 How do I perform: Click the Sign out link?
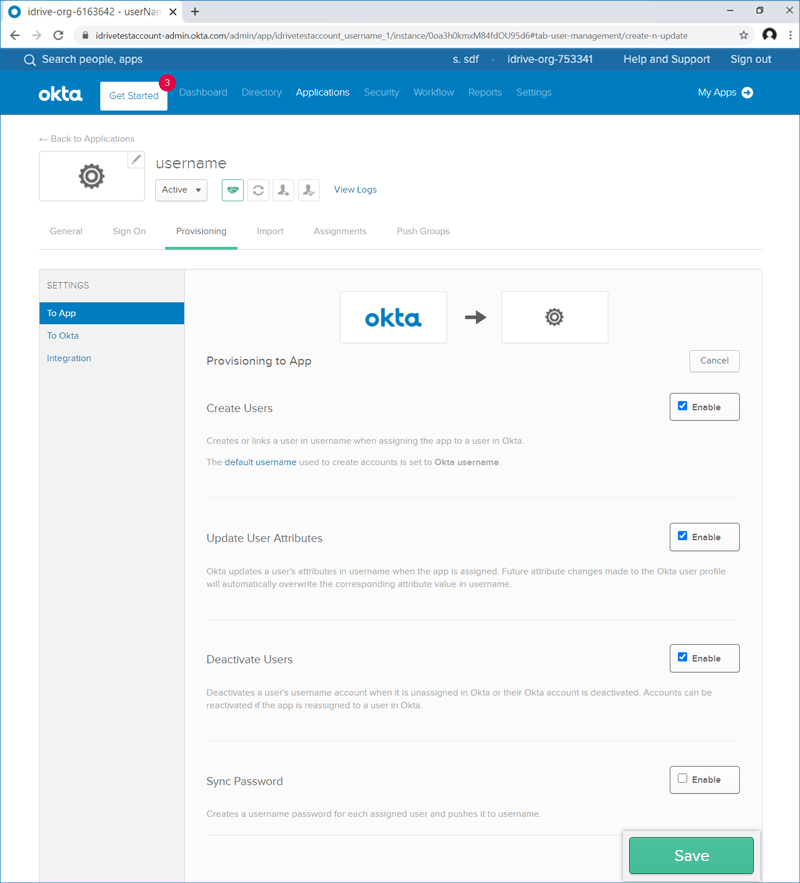(x=751, y=59)
